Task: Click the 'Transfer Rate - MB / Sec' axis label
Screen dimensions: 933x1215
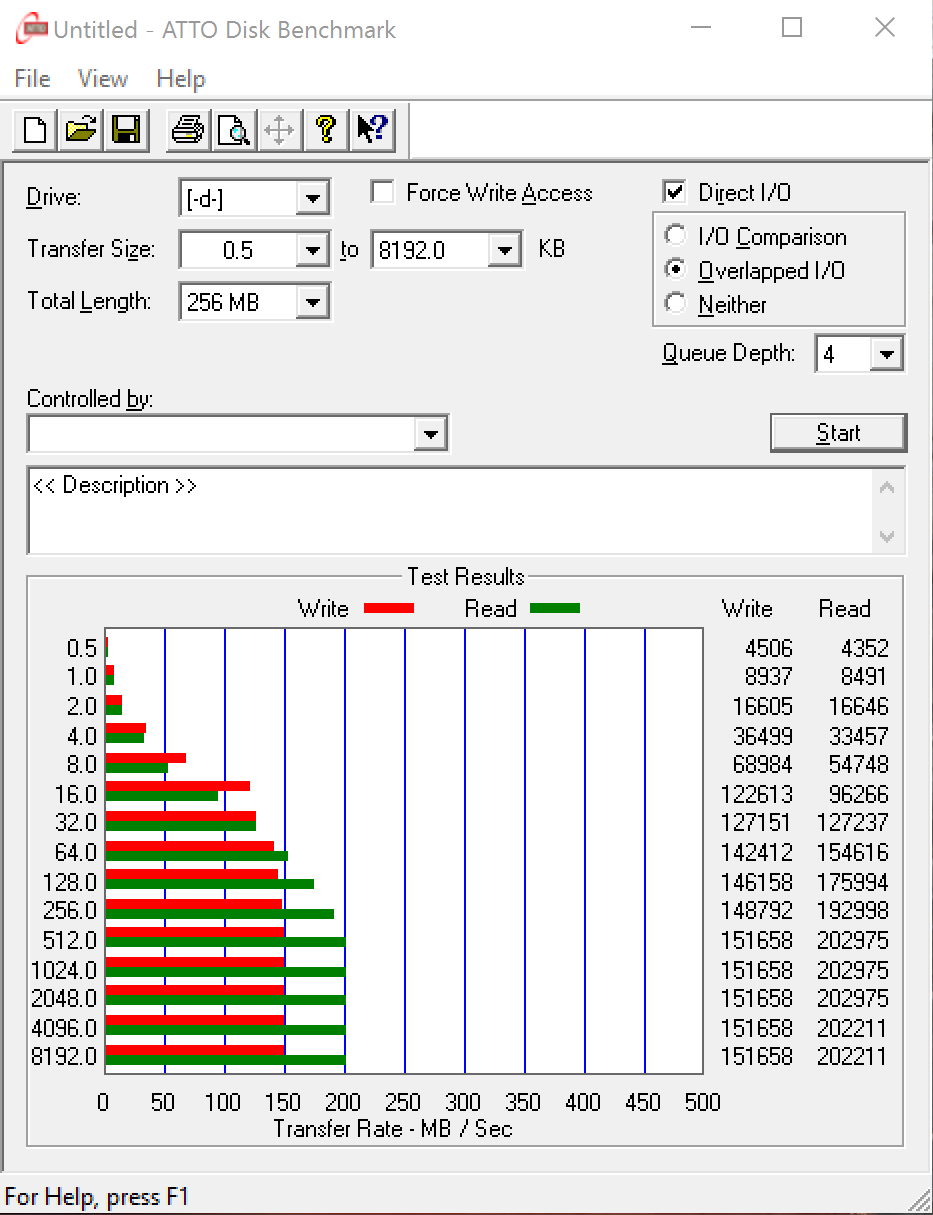Action: click(x=393, y=1128)
